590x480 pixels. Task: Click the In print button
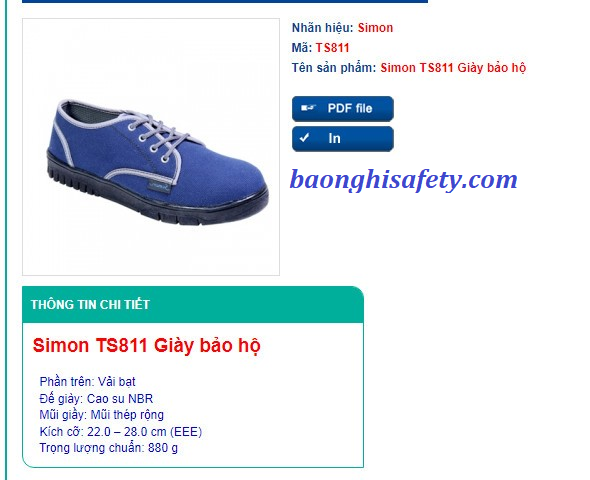click(343, 139)
